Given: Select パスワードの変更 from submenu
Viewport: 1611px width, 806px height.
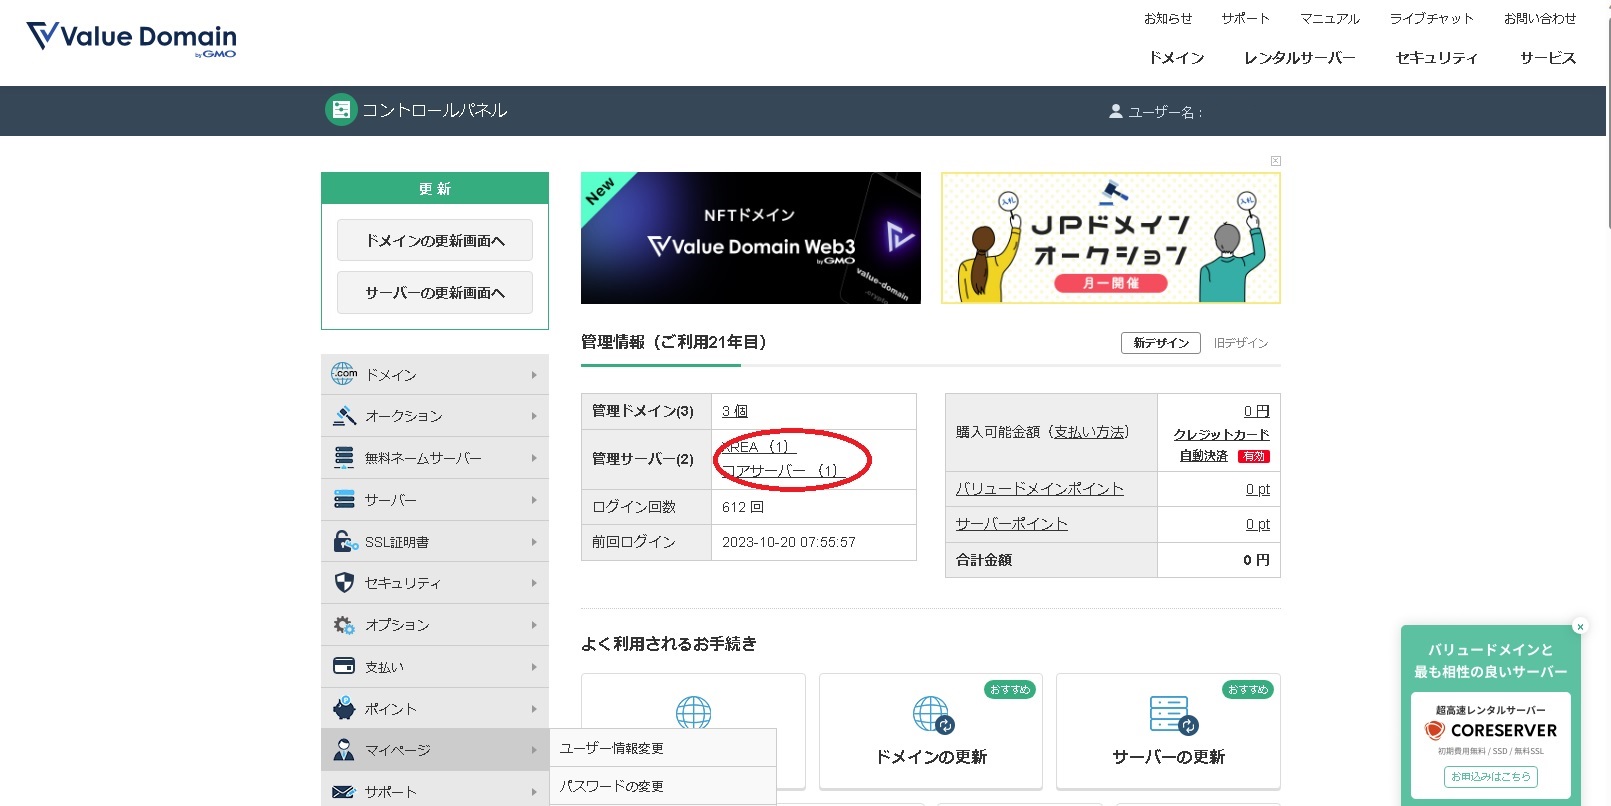Looking at the screenshot, I should 663,786.
